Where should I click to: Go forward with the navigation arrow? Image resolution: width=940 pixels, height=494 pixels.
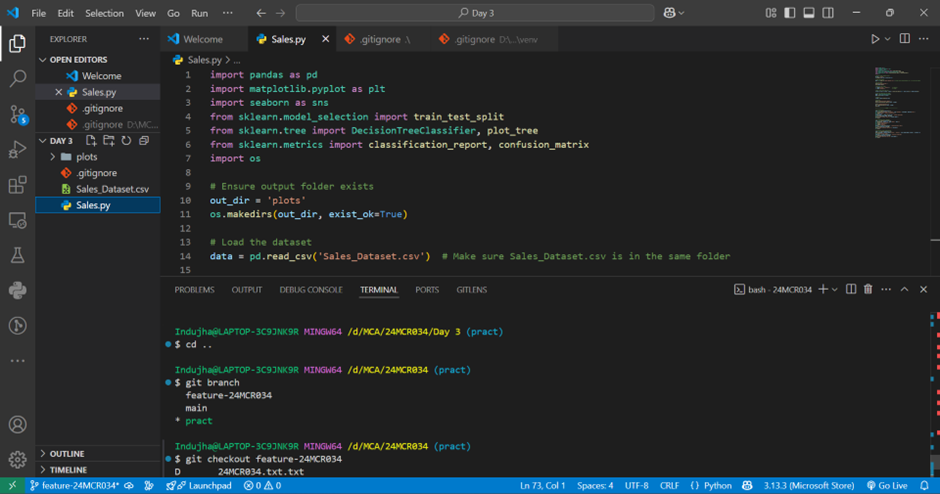click(x=281, y=13)
